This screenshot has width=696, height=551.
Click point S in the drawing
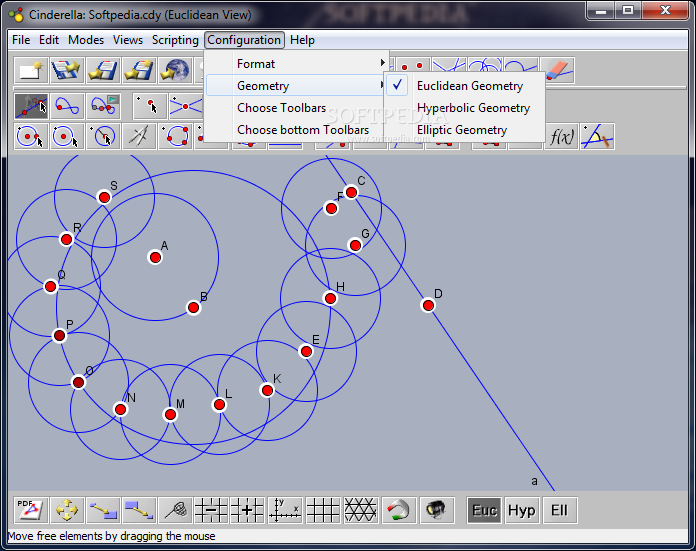point(104,197)
